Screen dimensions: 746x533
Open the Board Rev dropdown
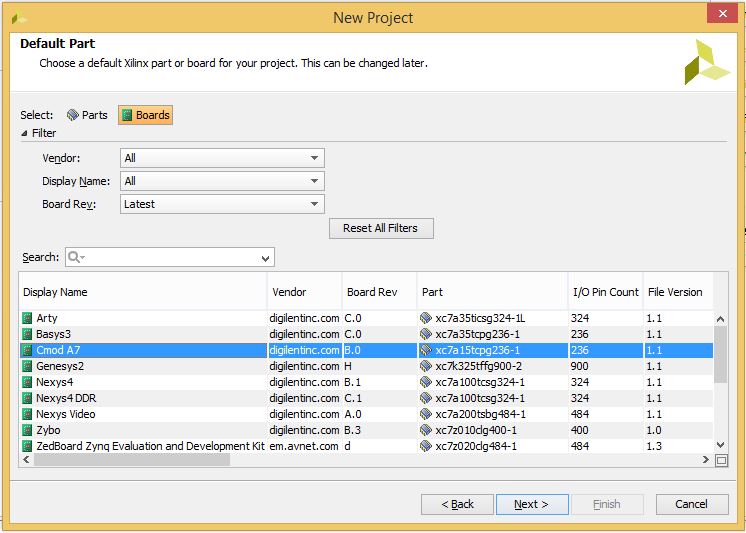[222, 204]
